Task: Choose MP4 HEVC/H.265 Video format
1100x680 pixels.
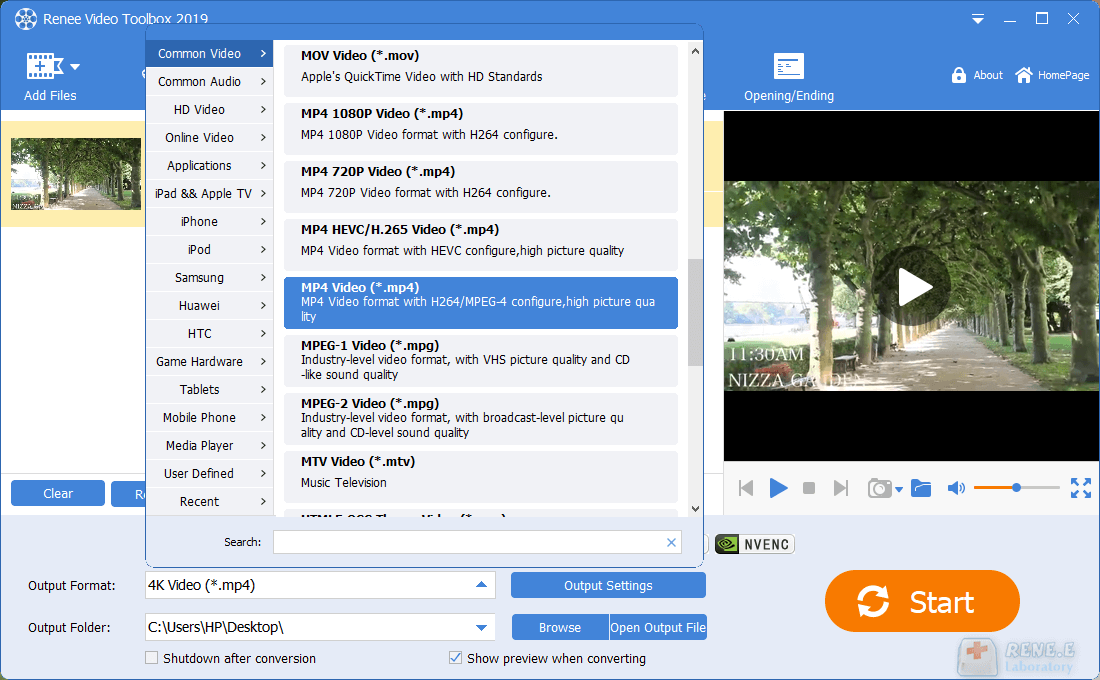Action: click(481, 245)
